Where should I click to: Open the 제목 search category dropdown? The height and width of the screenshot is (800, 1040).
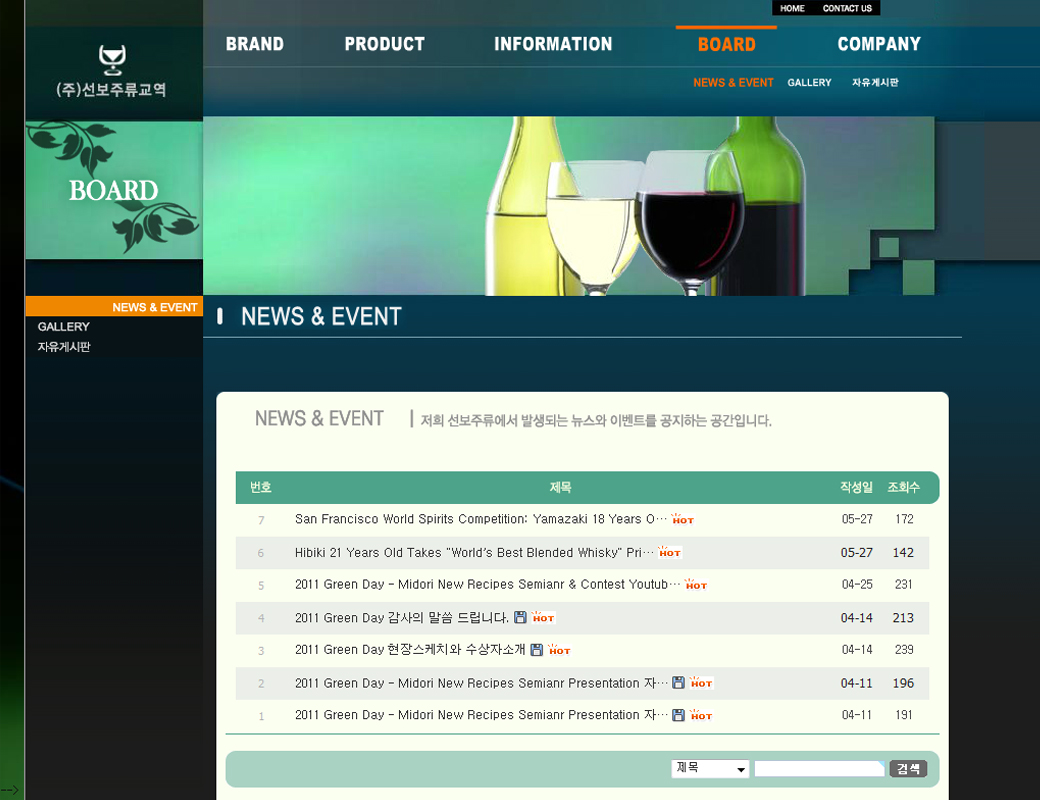pyautogui.click(x=710, y=768)
